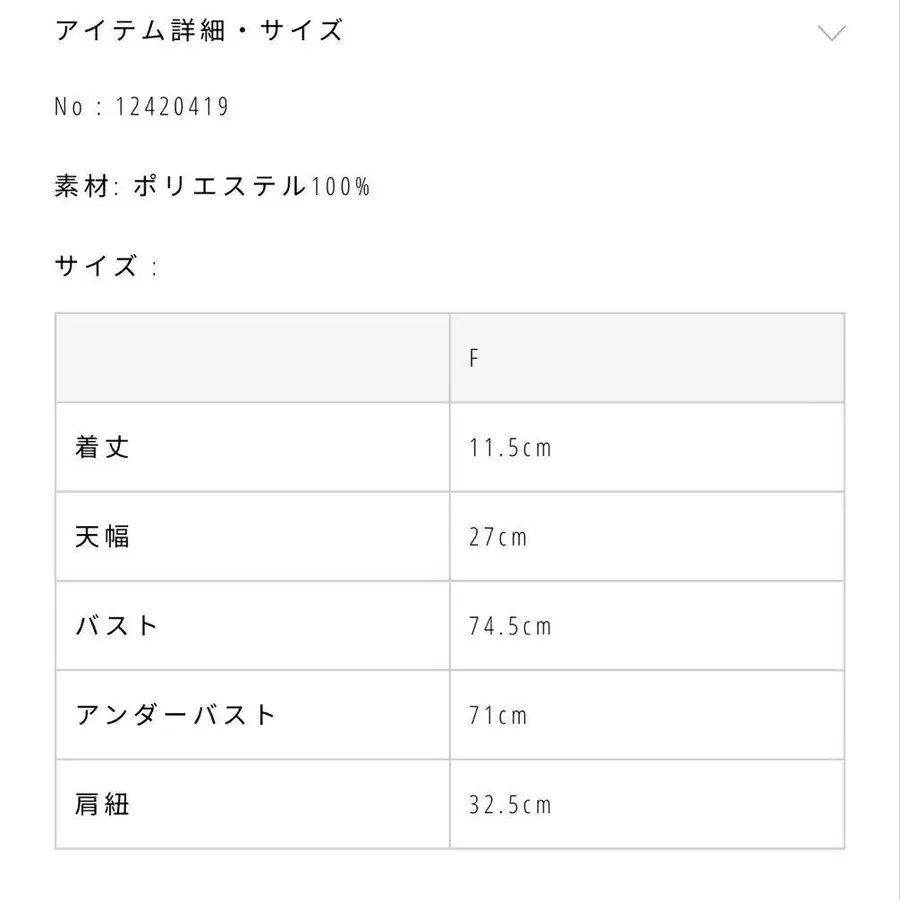Screen dimensions: 900x900
Task: Select the 着丈 row label
Action: point(102,447)
